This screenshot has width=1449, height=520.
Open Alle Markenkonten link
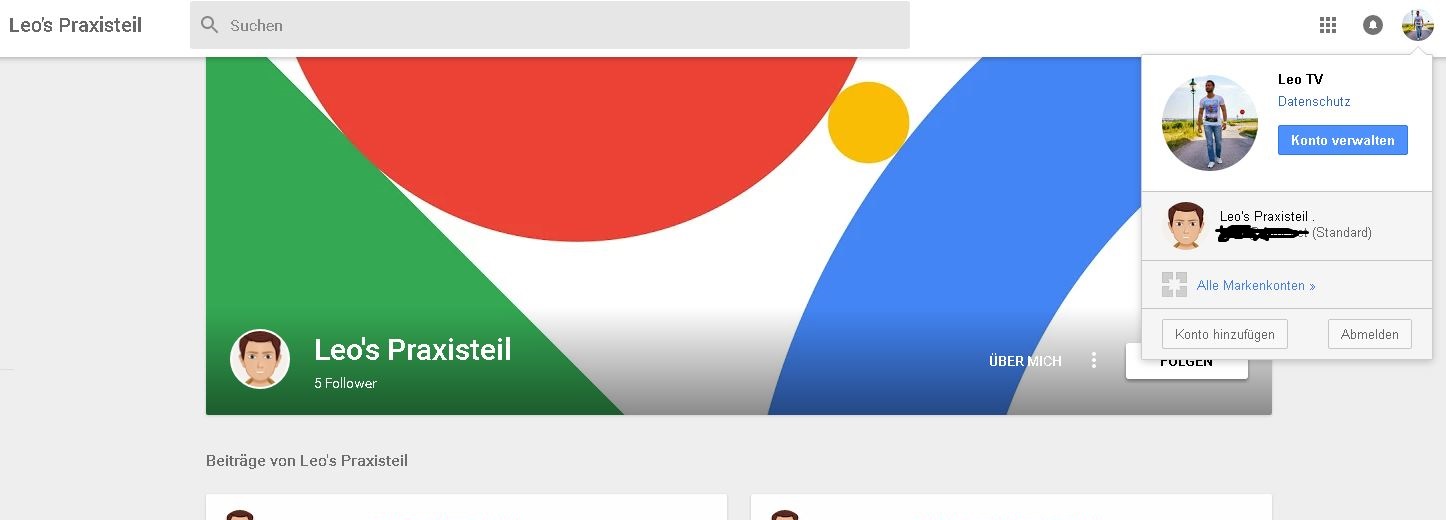[x=1256, y=286]
